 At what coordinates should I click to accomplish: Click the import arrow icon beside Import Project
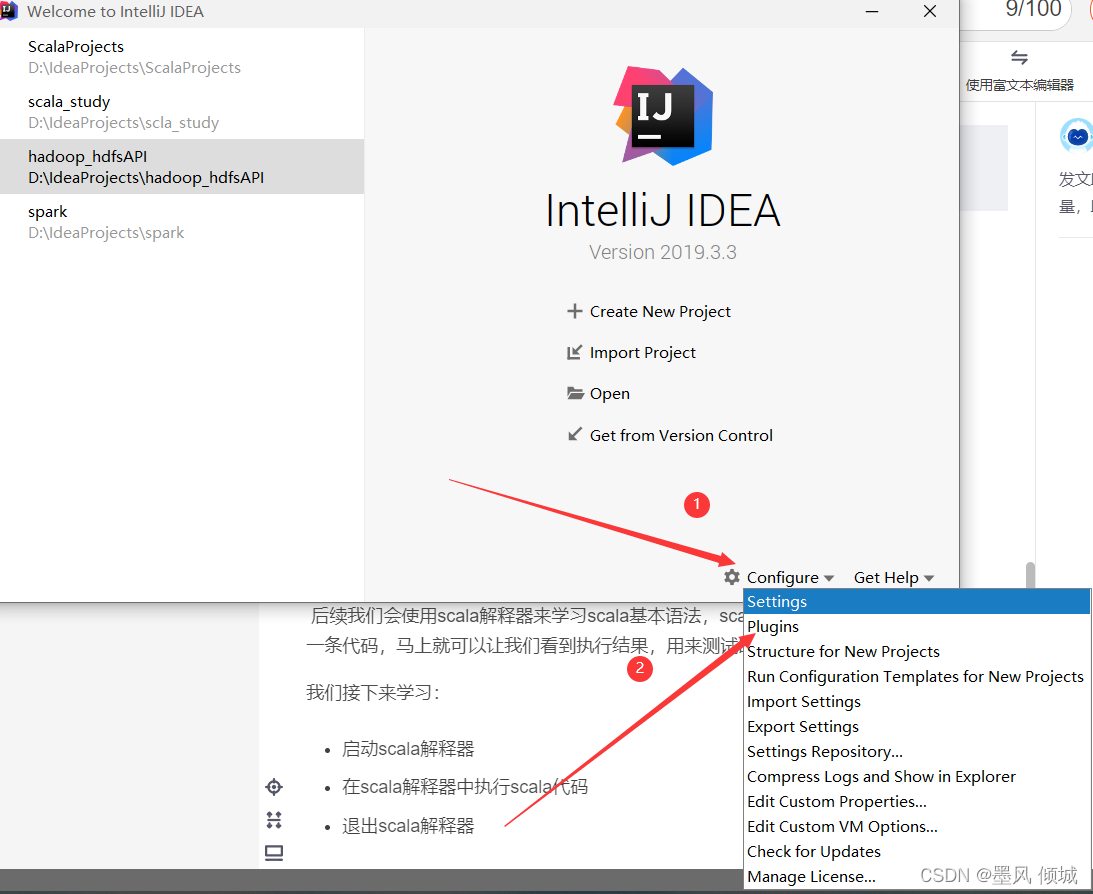coord(574,353)
